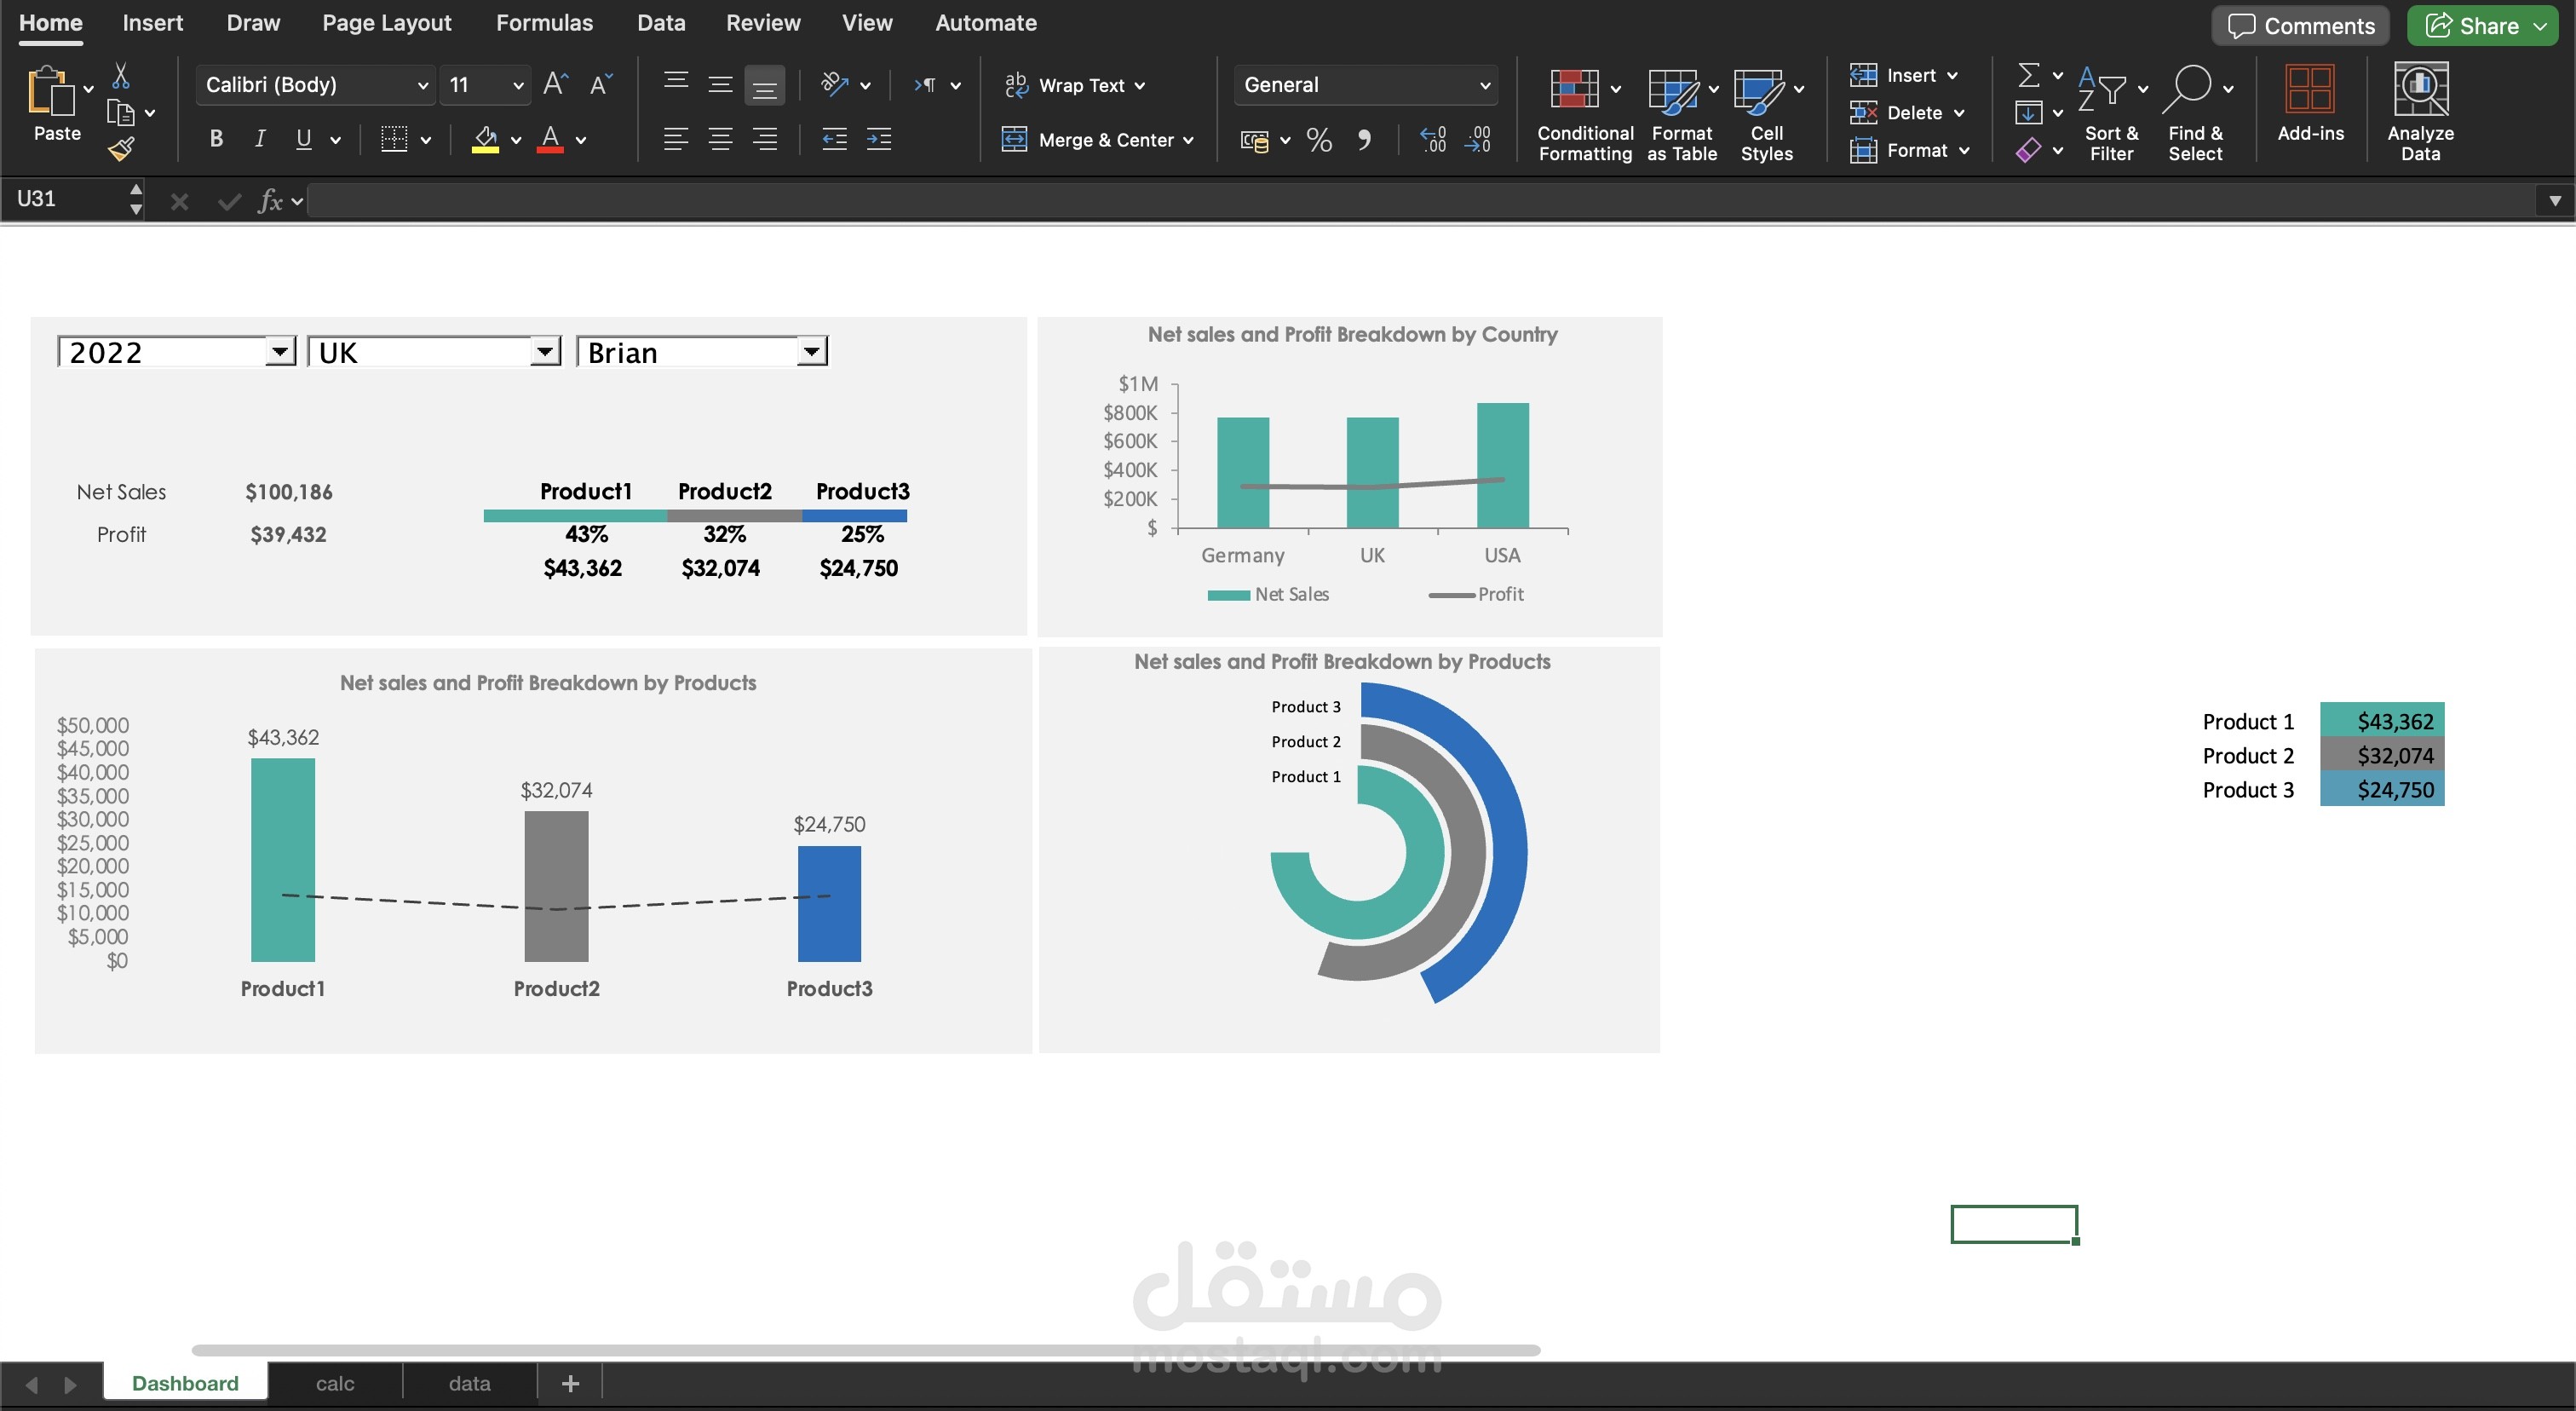Select the Format Painter brush

click(121, 150)
